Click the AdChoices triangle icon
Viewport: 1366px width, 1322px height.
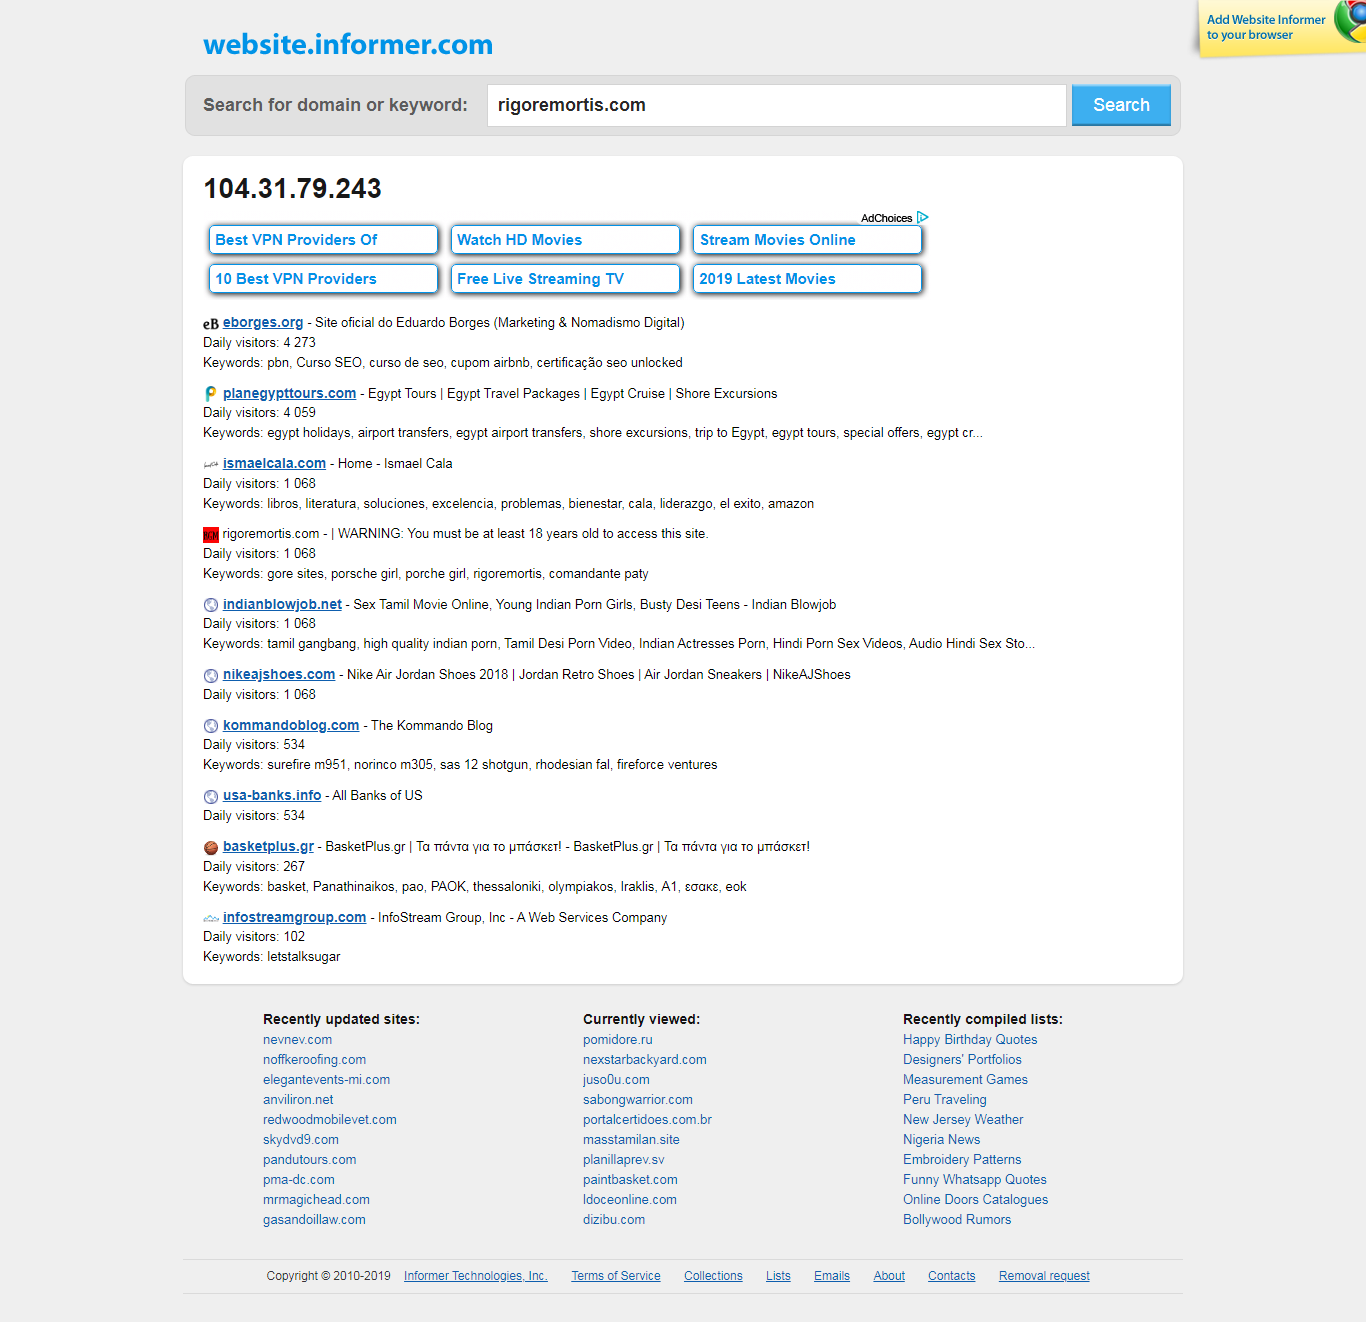click(923, 217)
